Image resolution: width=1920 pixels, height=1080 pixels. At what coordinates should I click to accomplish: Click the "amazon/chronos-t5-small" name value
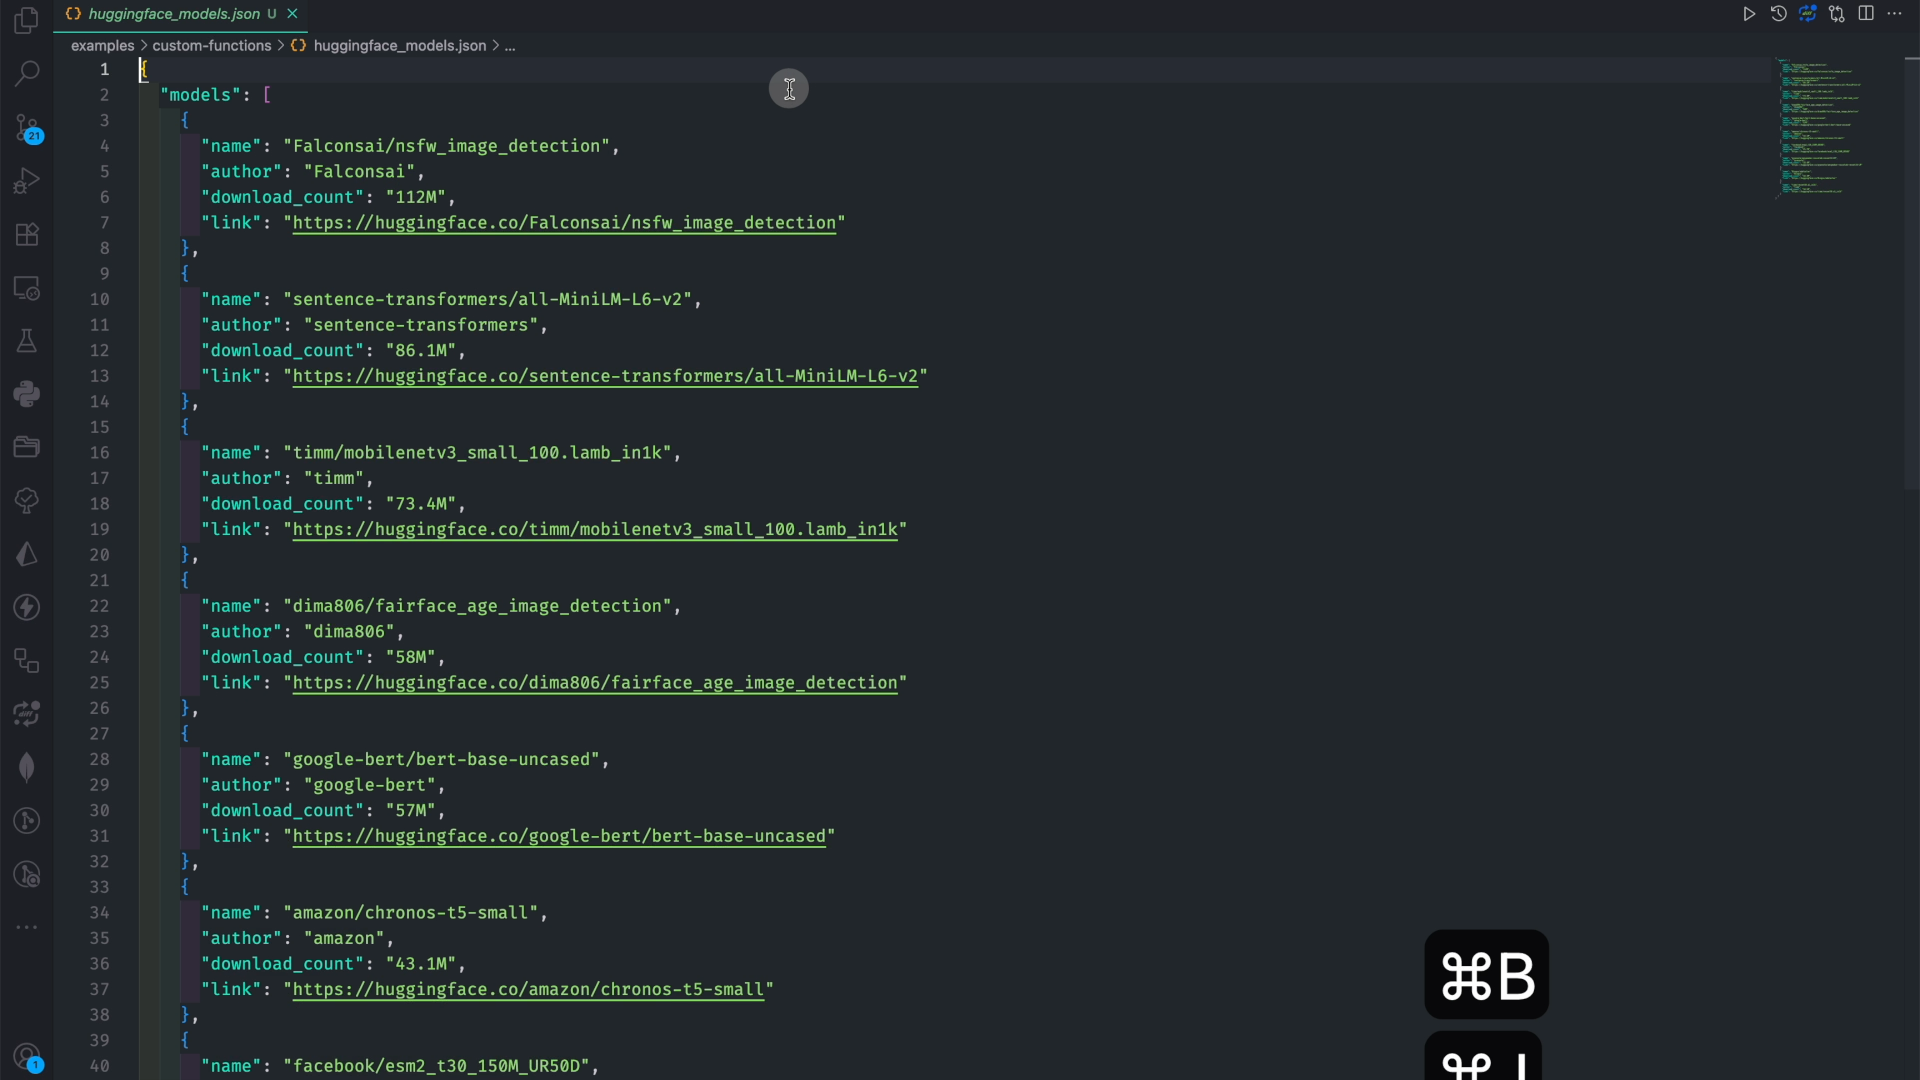[x=410, y=913]
